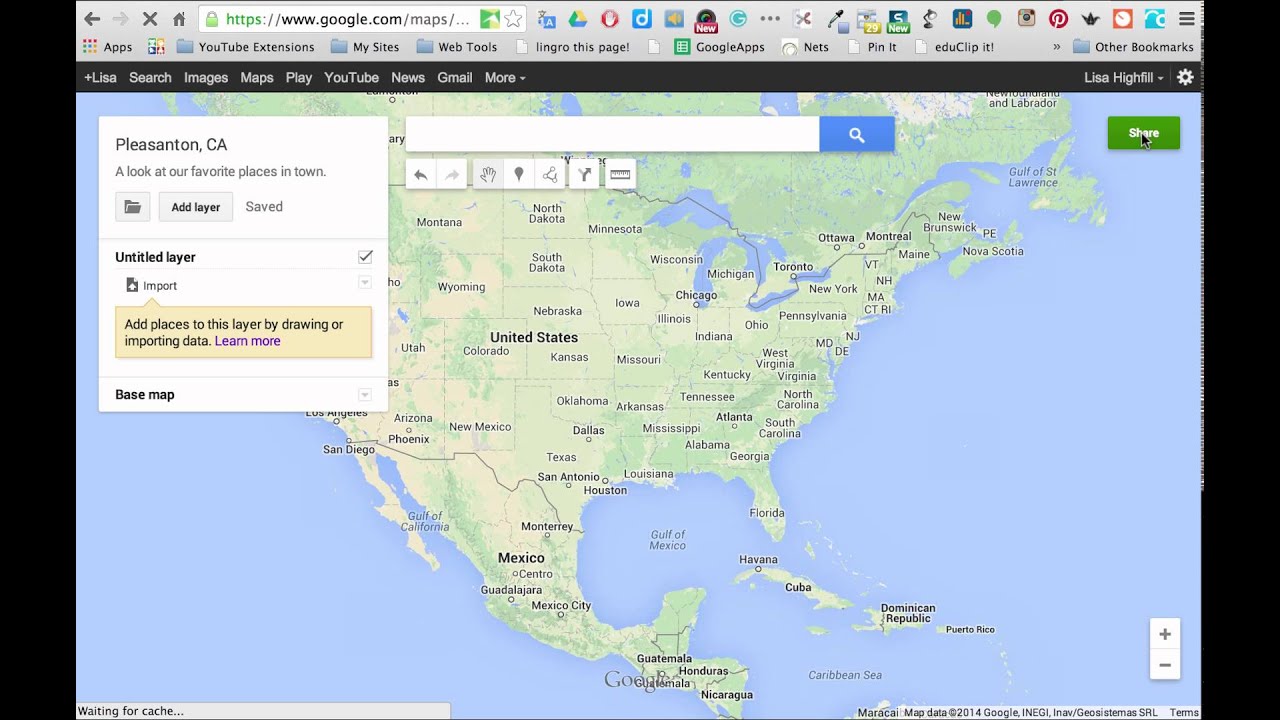The width and height of the screenshot is (1280, 720).
Task: Open Lisa Highfill account dropdown
Action: tap(1124, 77)
